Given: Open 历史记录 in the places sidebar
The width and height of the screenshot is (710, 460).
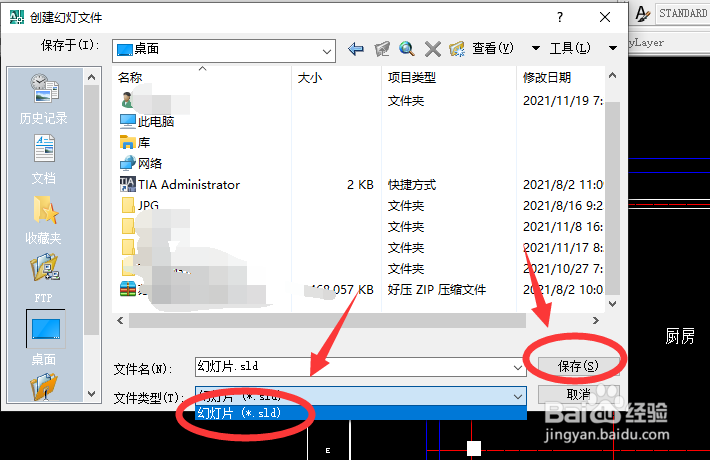Looking at the screenshot, I should coord(44,99).
